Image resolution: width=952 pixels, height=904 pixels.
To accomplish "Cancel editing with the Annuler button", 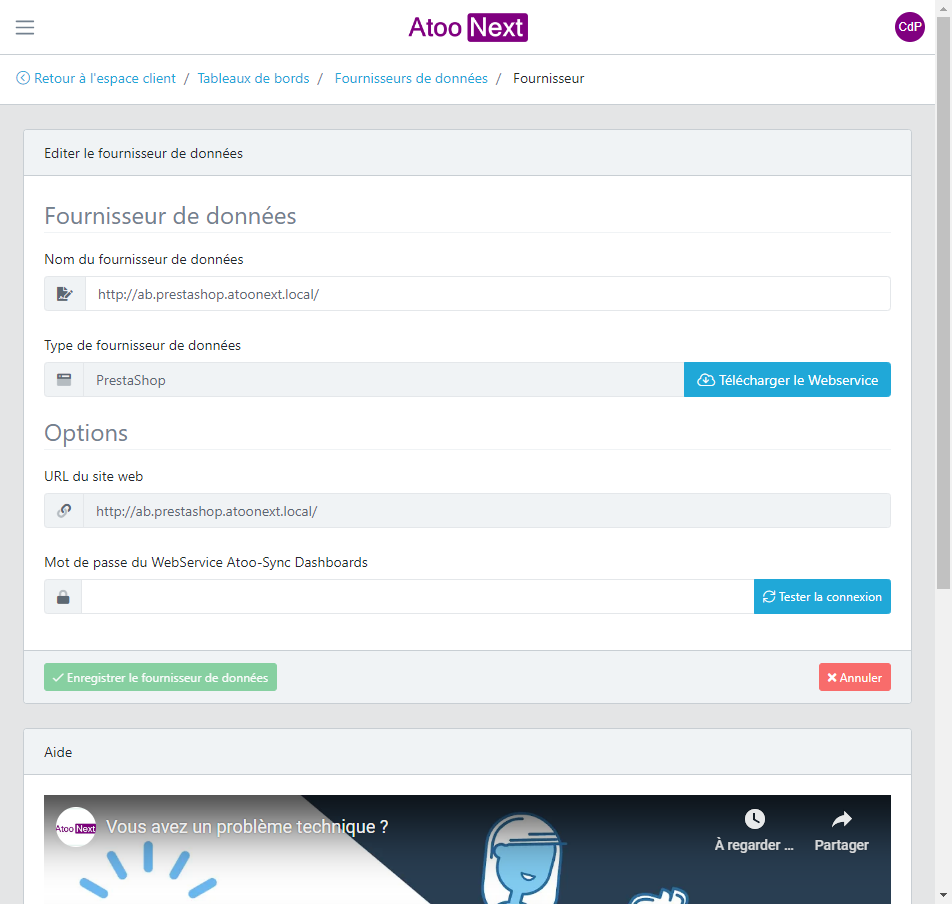I will coord(854,678).
